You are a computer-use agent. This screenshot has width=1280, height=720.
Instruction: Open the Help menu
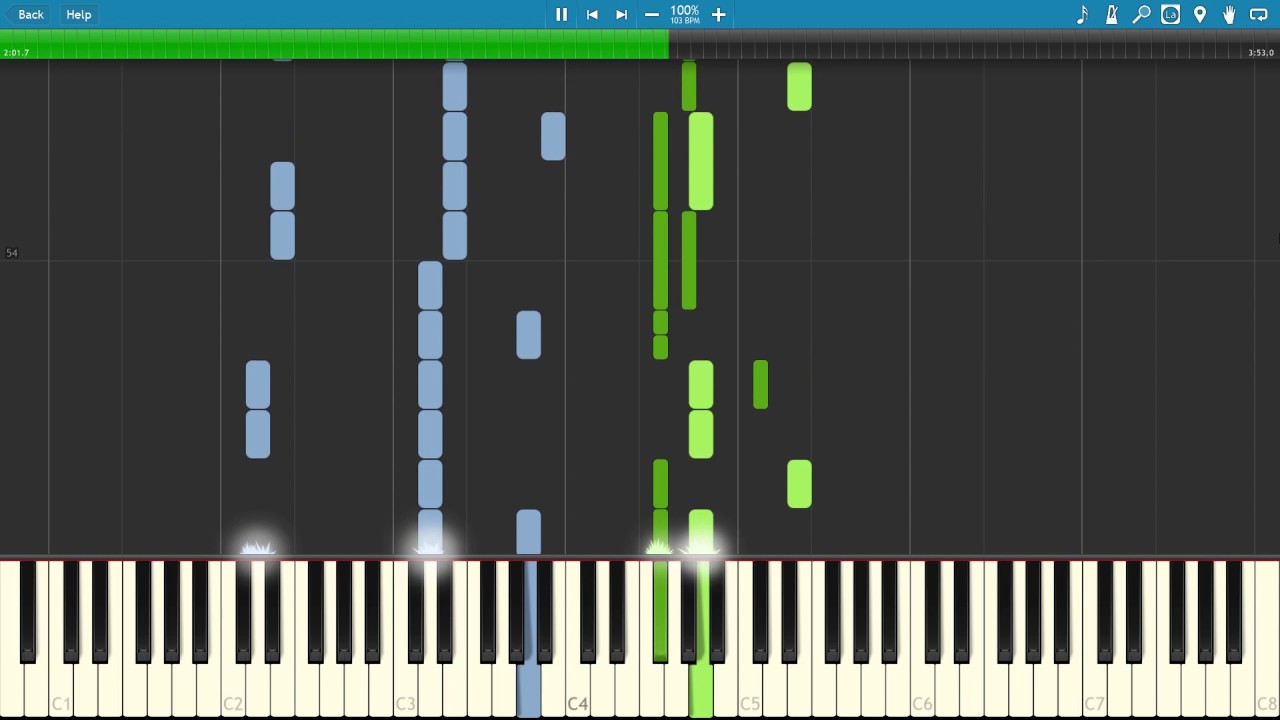(79, 14)
